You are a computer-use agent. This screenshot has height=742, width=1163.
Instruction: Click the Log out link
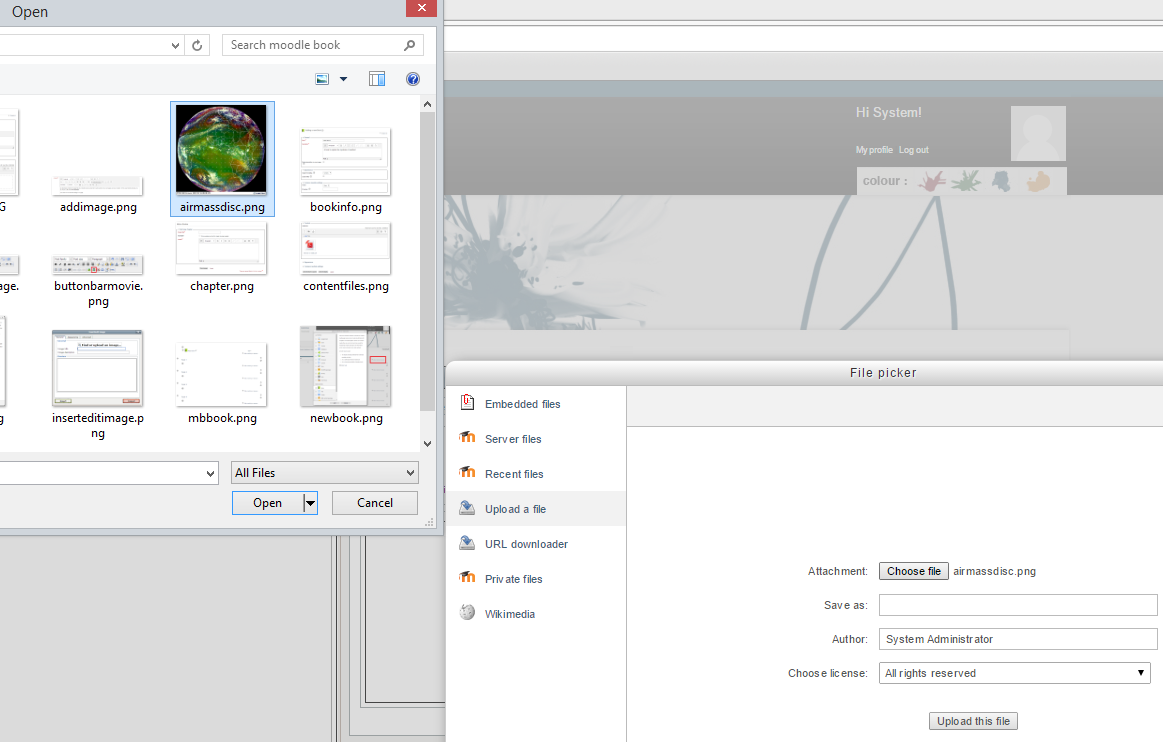pyautogui.click(x=914, y=150)
